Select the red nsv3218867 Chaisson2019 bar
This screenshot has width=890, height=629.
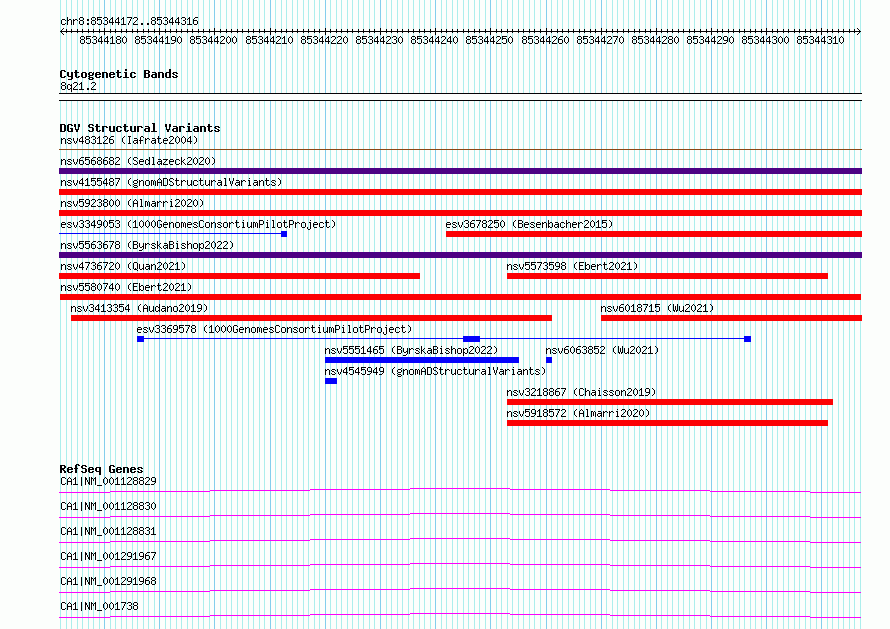coord(670,402)
